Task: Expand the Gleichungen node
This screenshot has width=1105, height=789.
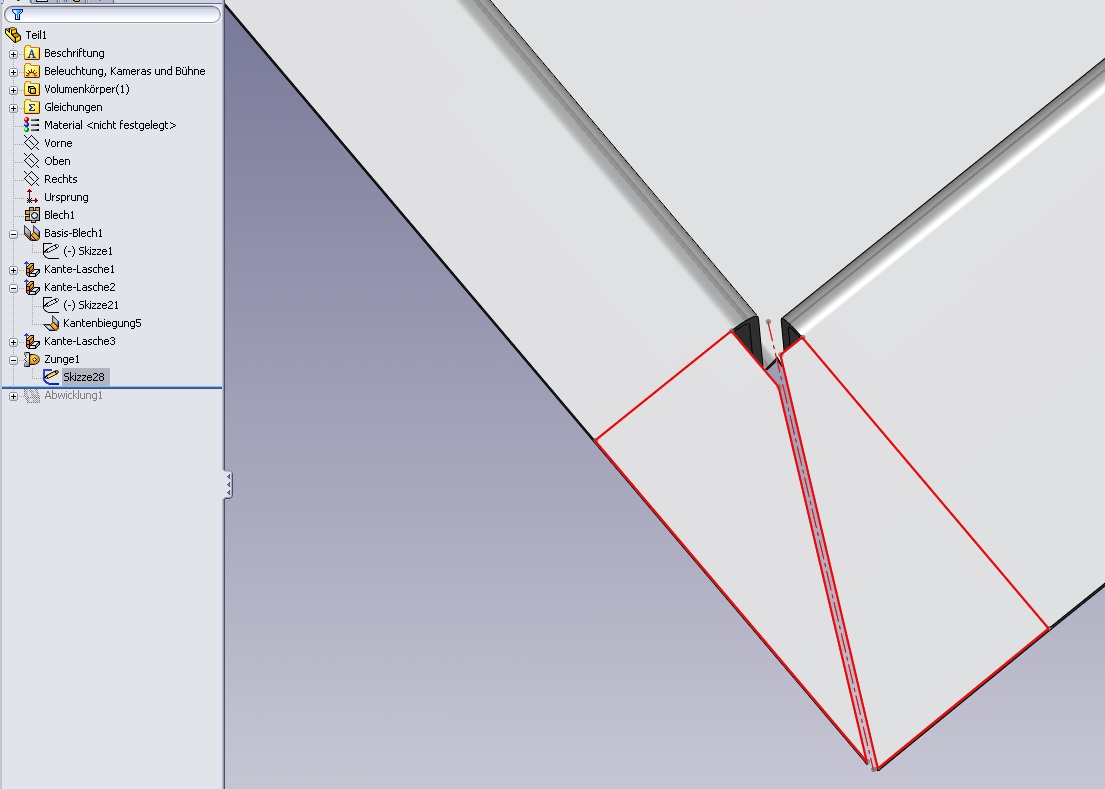Action: point(13,108)
